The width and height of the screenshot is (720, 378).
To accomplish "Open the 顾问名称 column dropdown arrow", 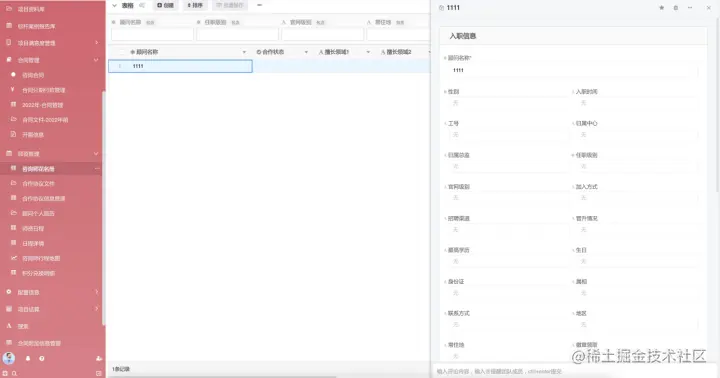I will click(244, 52).
